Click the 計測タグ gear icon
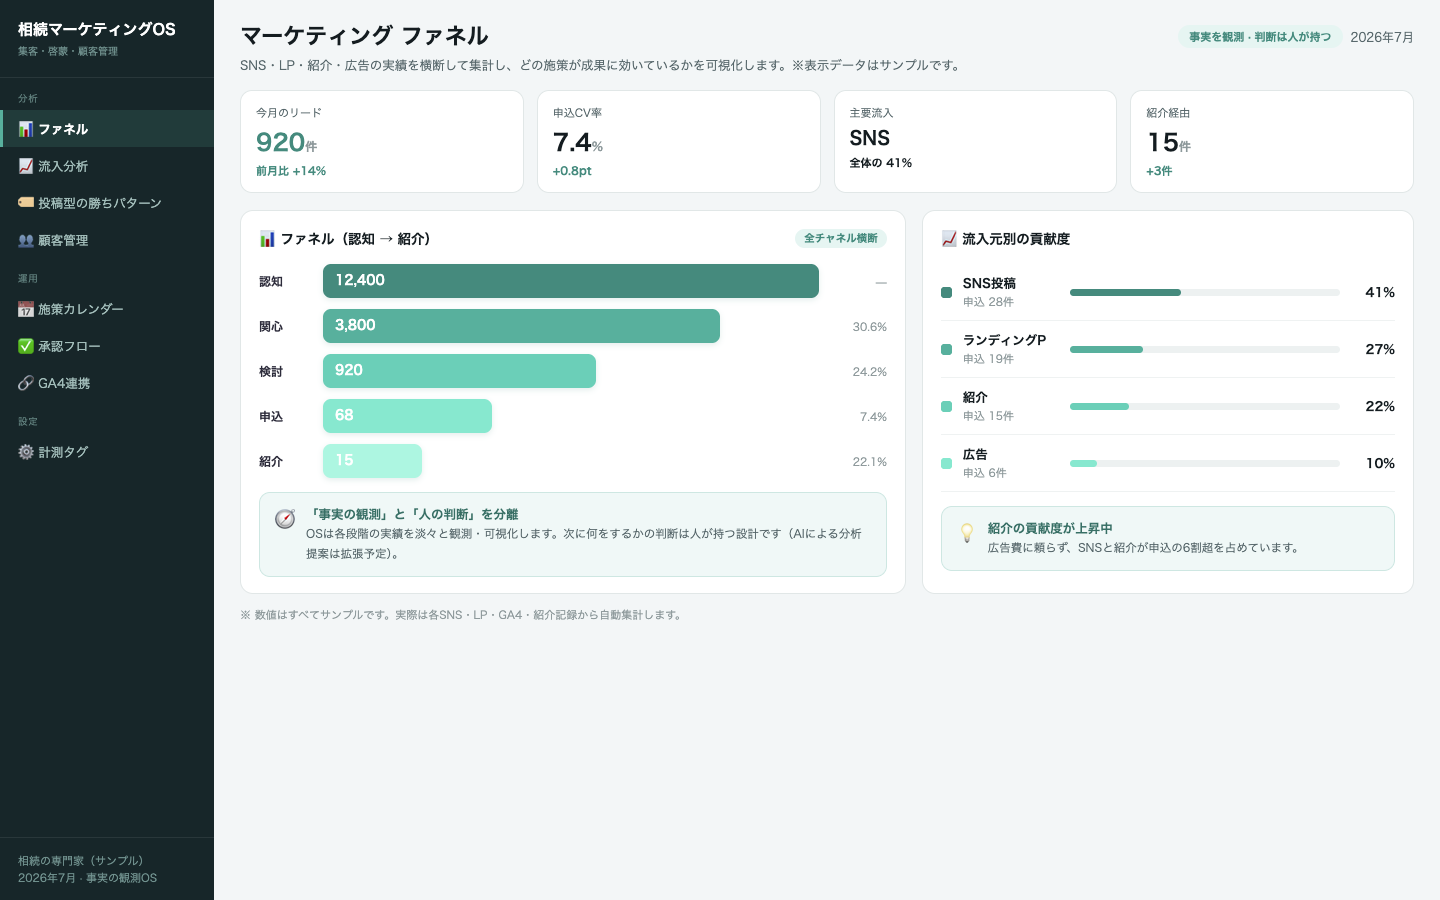The height and width of the screenshot is (900, 1440). (26, 452)
